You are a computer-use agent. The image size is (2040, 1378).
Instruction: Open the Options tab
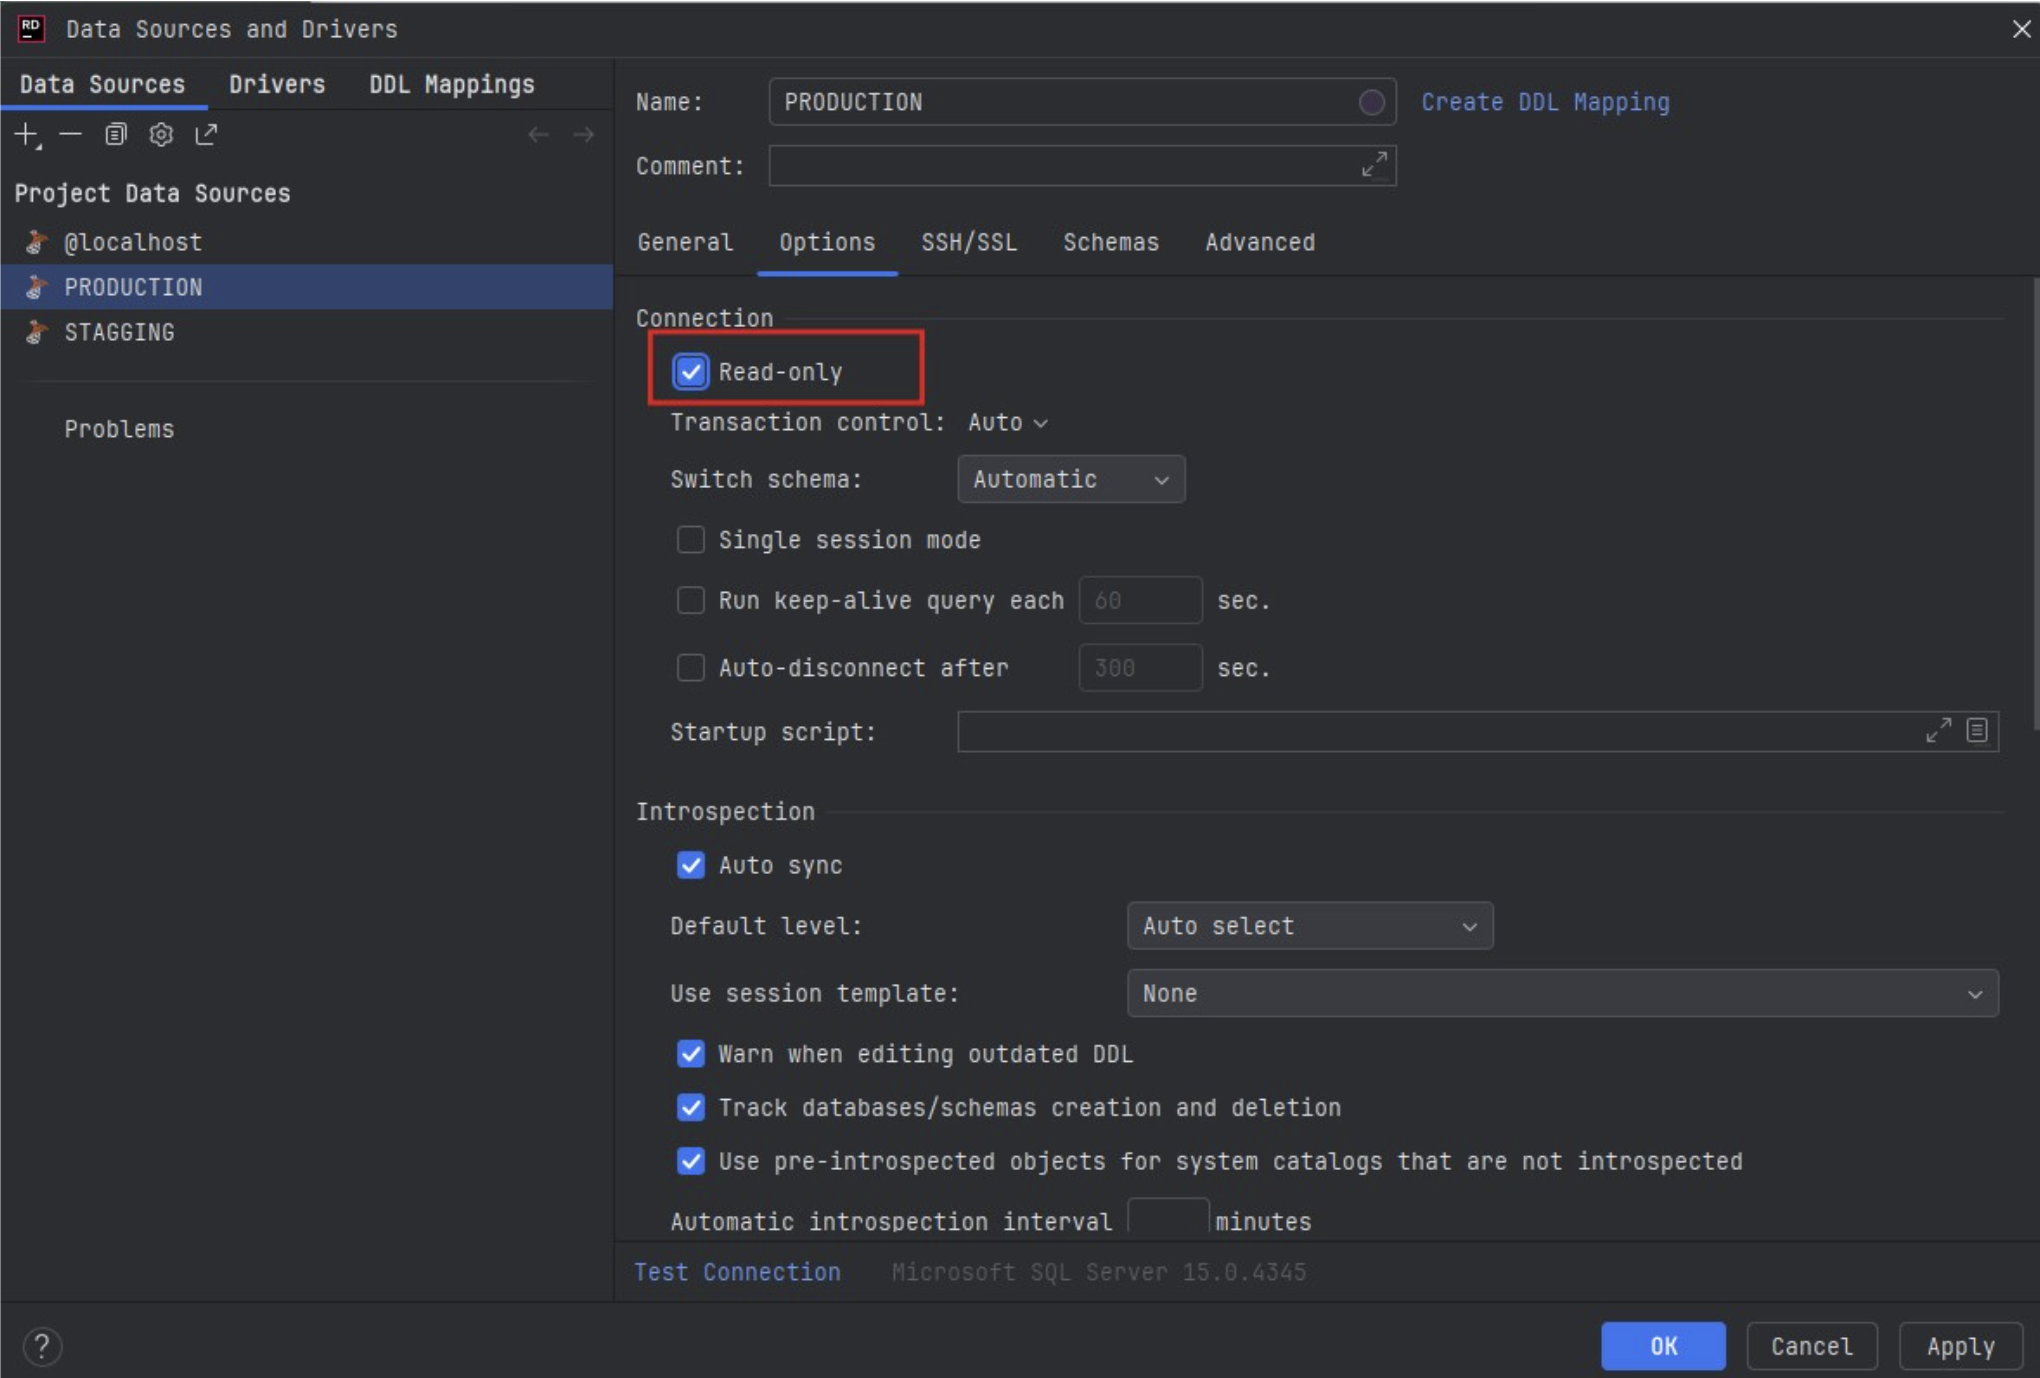point(827,242)
